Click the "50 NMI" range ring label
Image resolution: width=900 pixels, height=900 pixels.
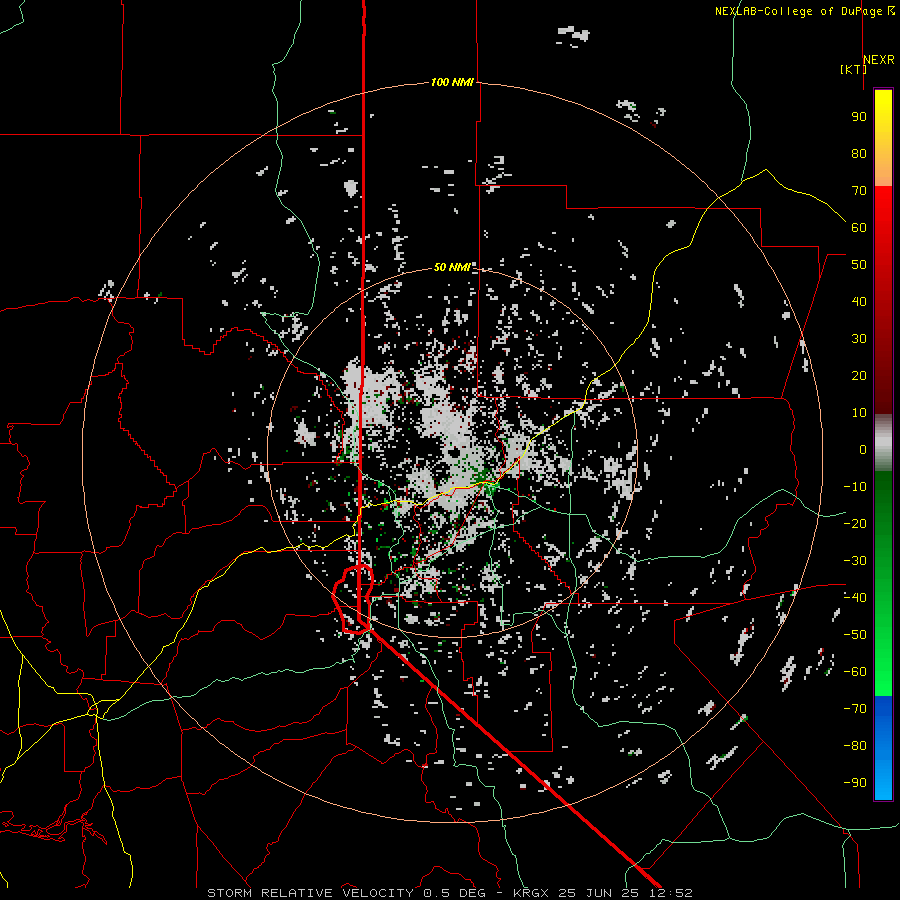click(452, 267)
